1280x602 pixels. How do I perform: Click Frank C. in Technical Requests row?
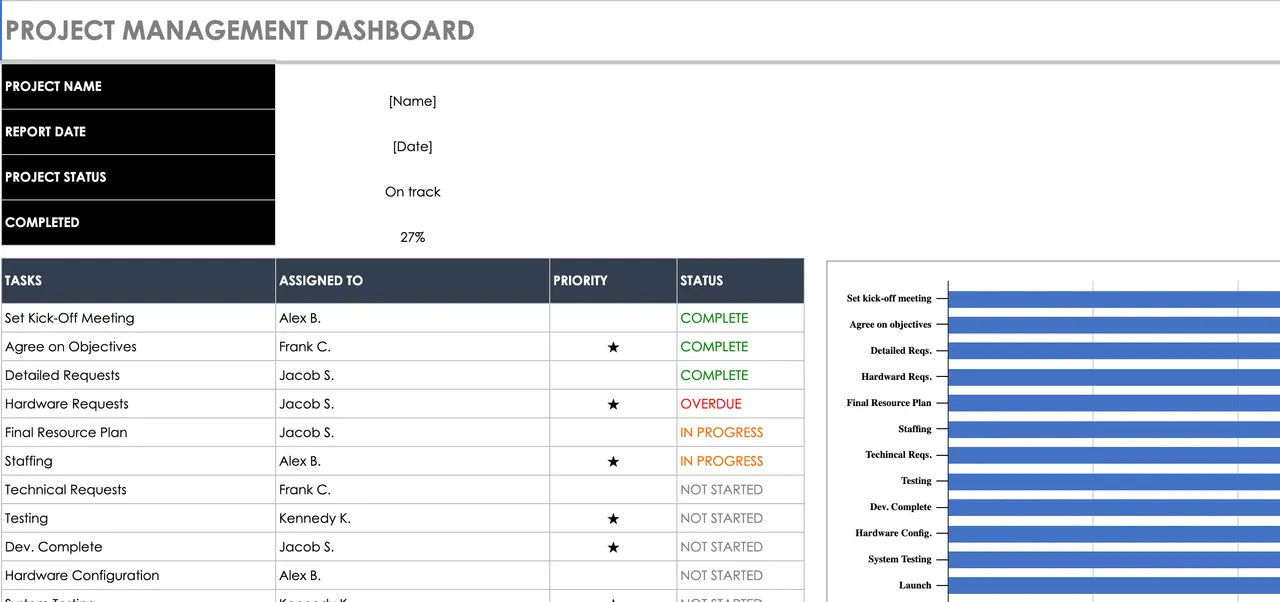[x=412, y=490]
